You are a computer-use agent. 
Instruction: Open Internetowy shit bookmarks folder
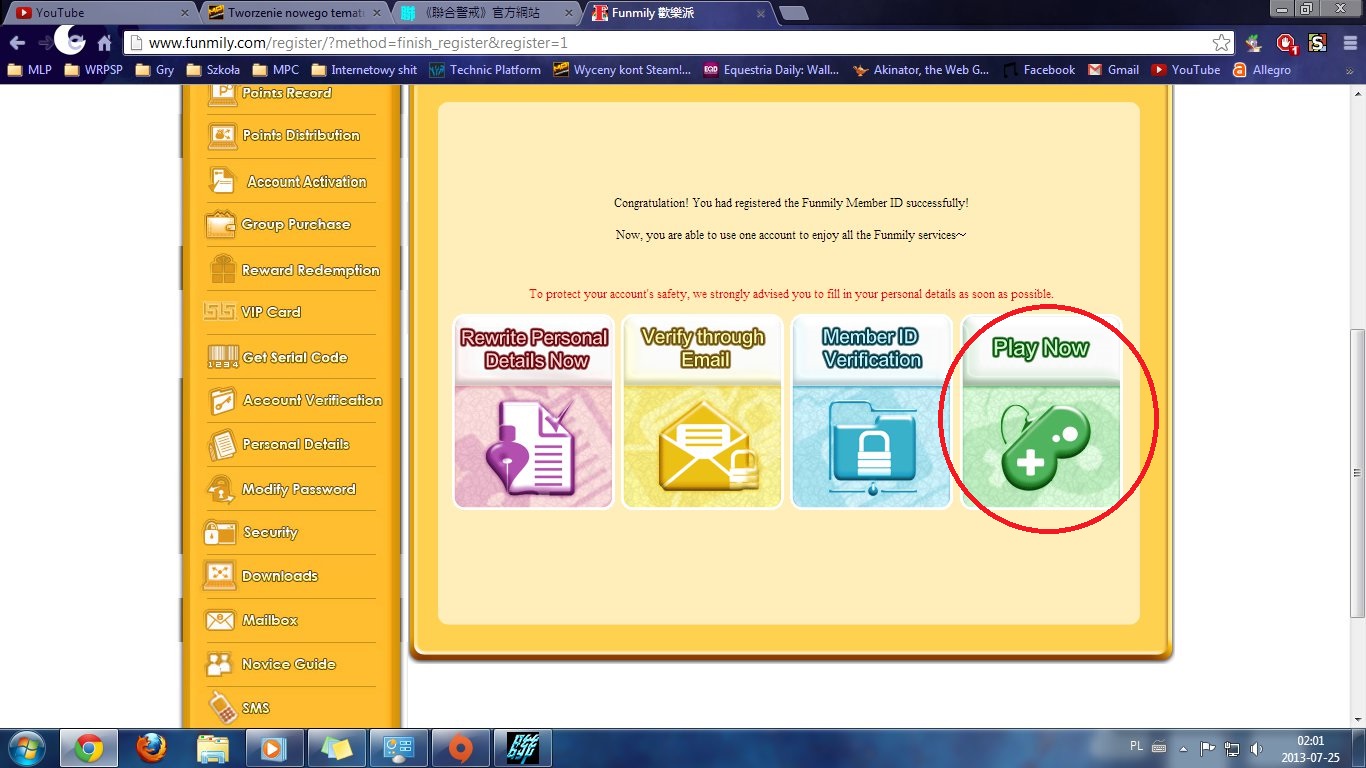(364, 70)
